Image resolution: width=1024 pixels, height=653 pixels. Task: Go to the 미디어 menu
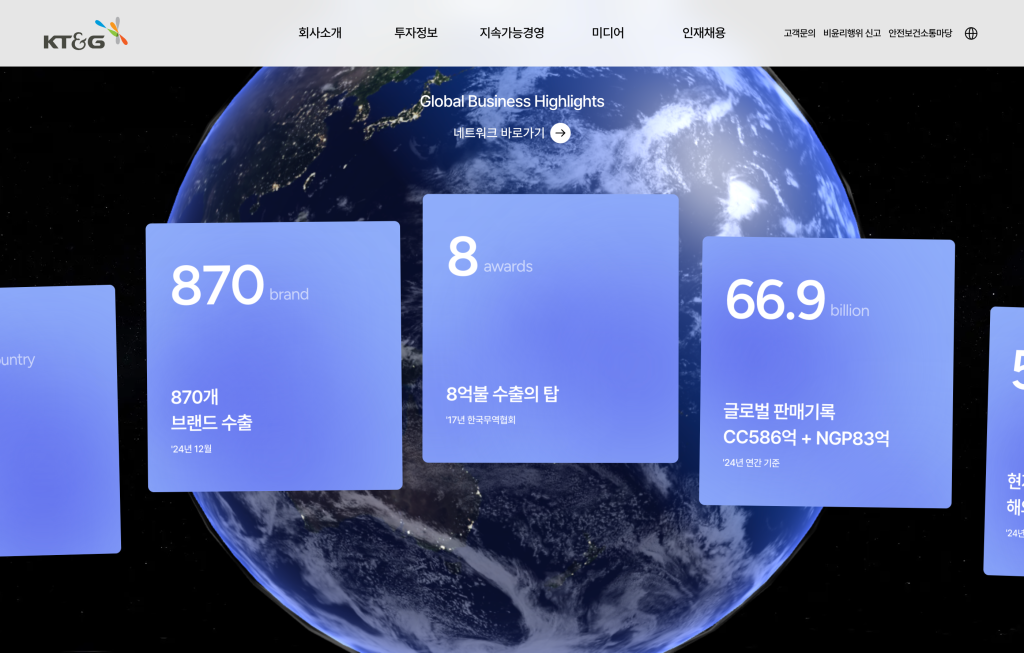(x=608, y=33)
